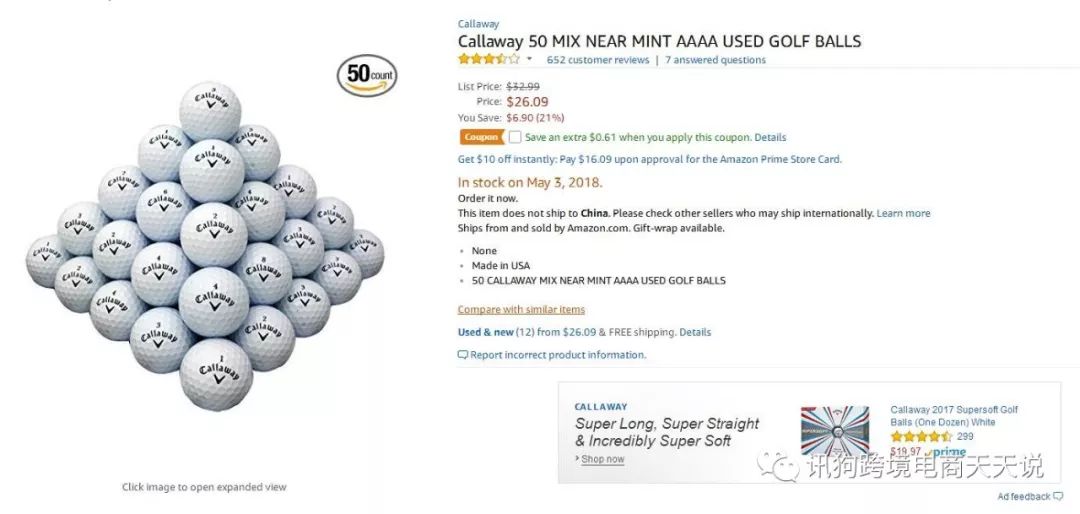Open the Callaway brand link above title
1080x514 pixels.
pos(478,24)
